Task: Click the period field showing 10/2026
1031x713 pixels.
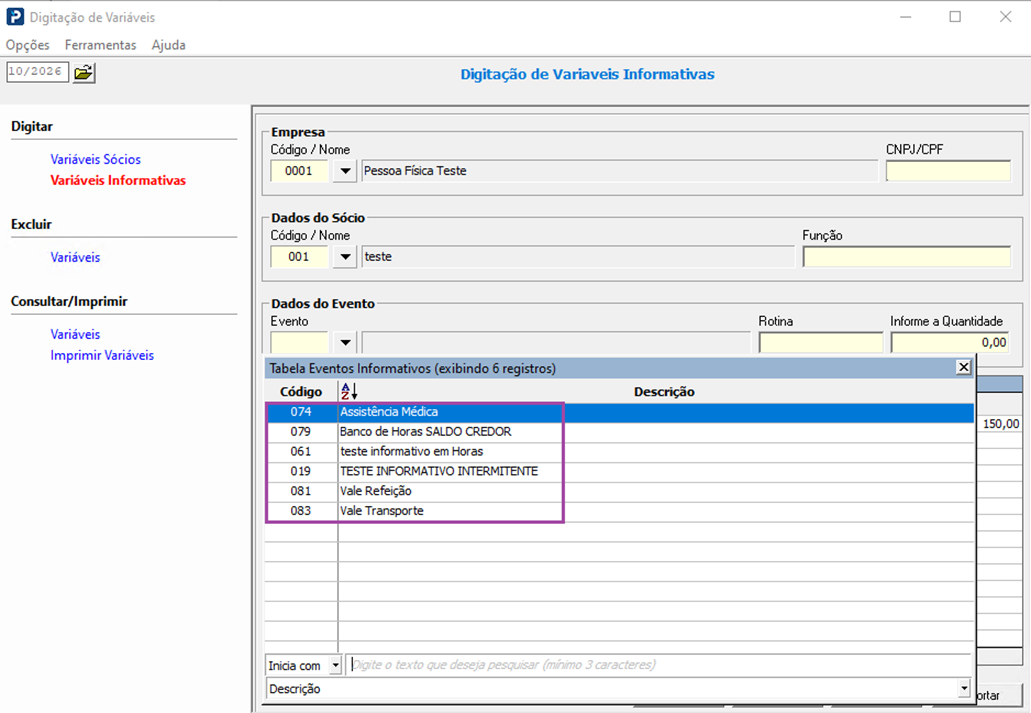Action: point(37,72)
